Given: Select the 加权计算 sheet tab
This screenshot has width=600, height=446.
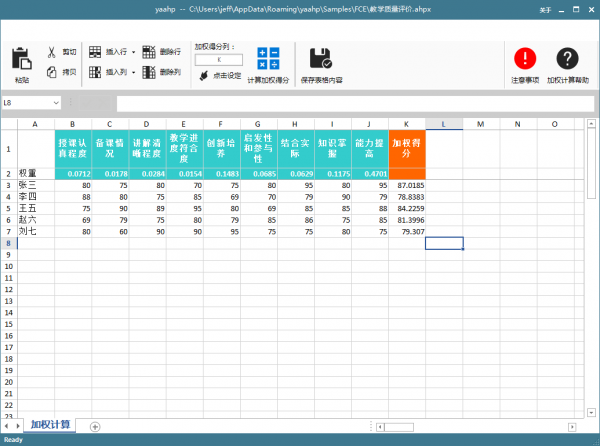Looking at the screenshot, I should click(50, 425).
